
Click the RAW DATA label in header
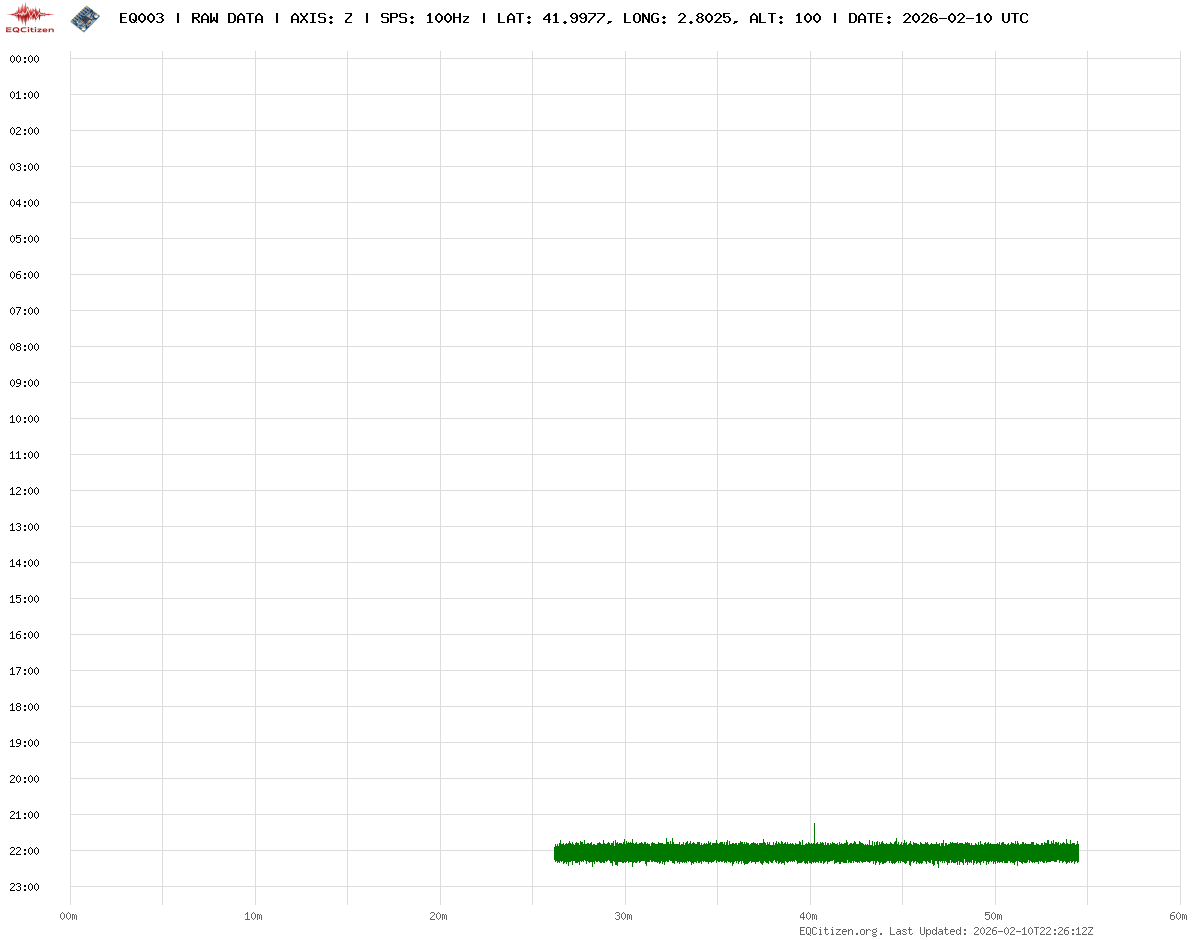pyautogui.click(x=227, y=19)
